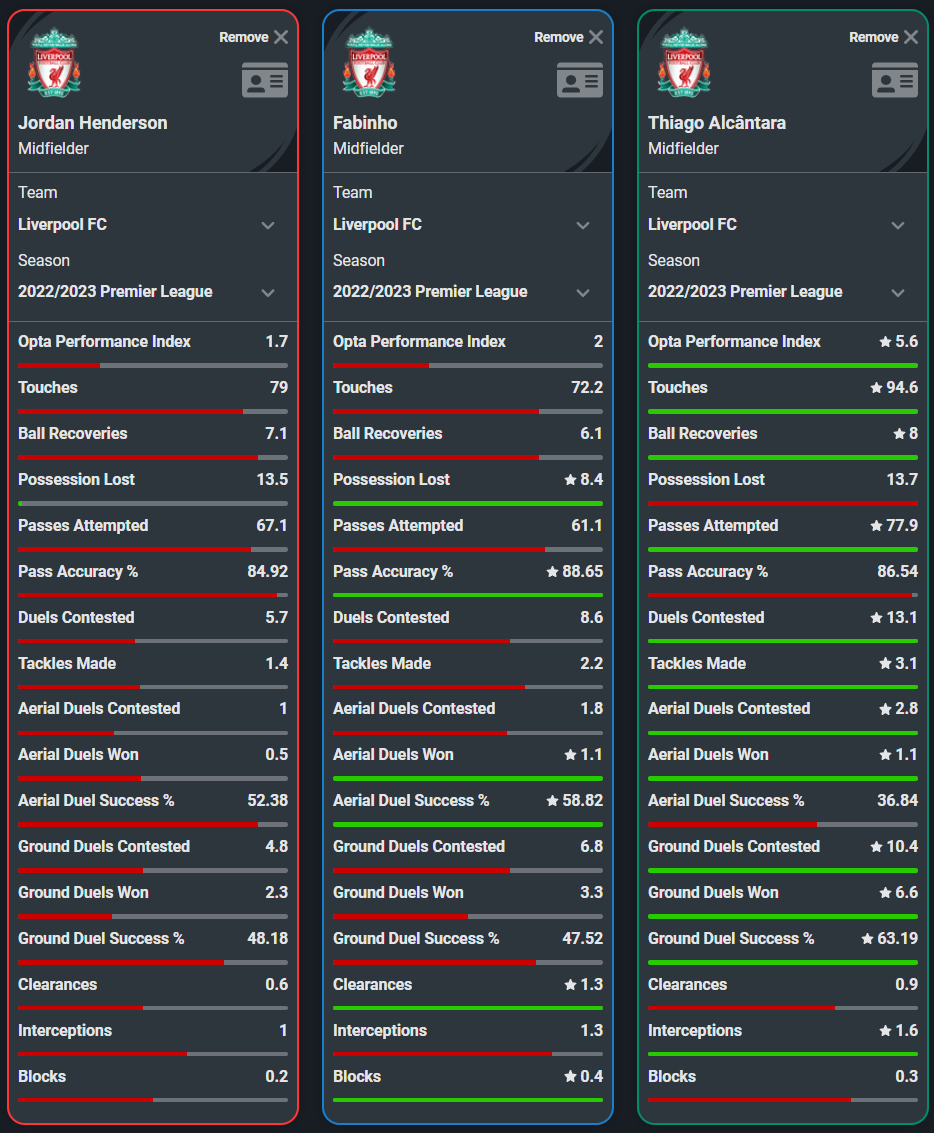
Task: Open Fabinho's player profile card icon
Action: pos(579,80)
